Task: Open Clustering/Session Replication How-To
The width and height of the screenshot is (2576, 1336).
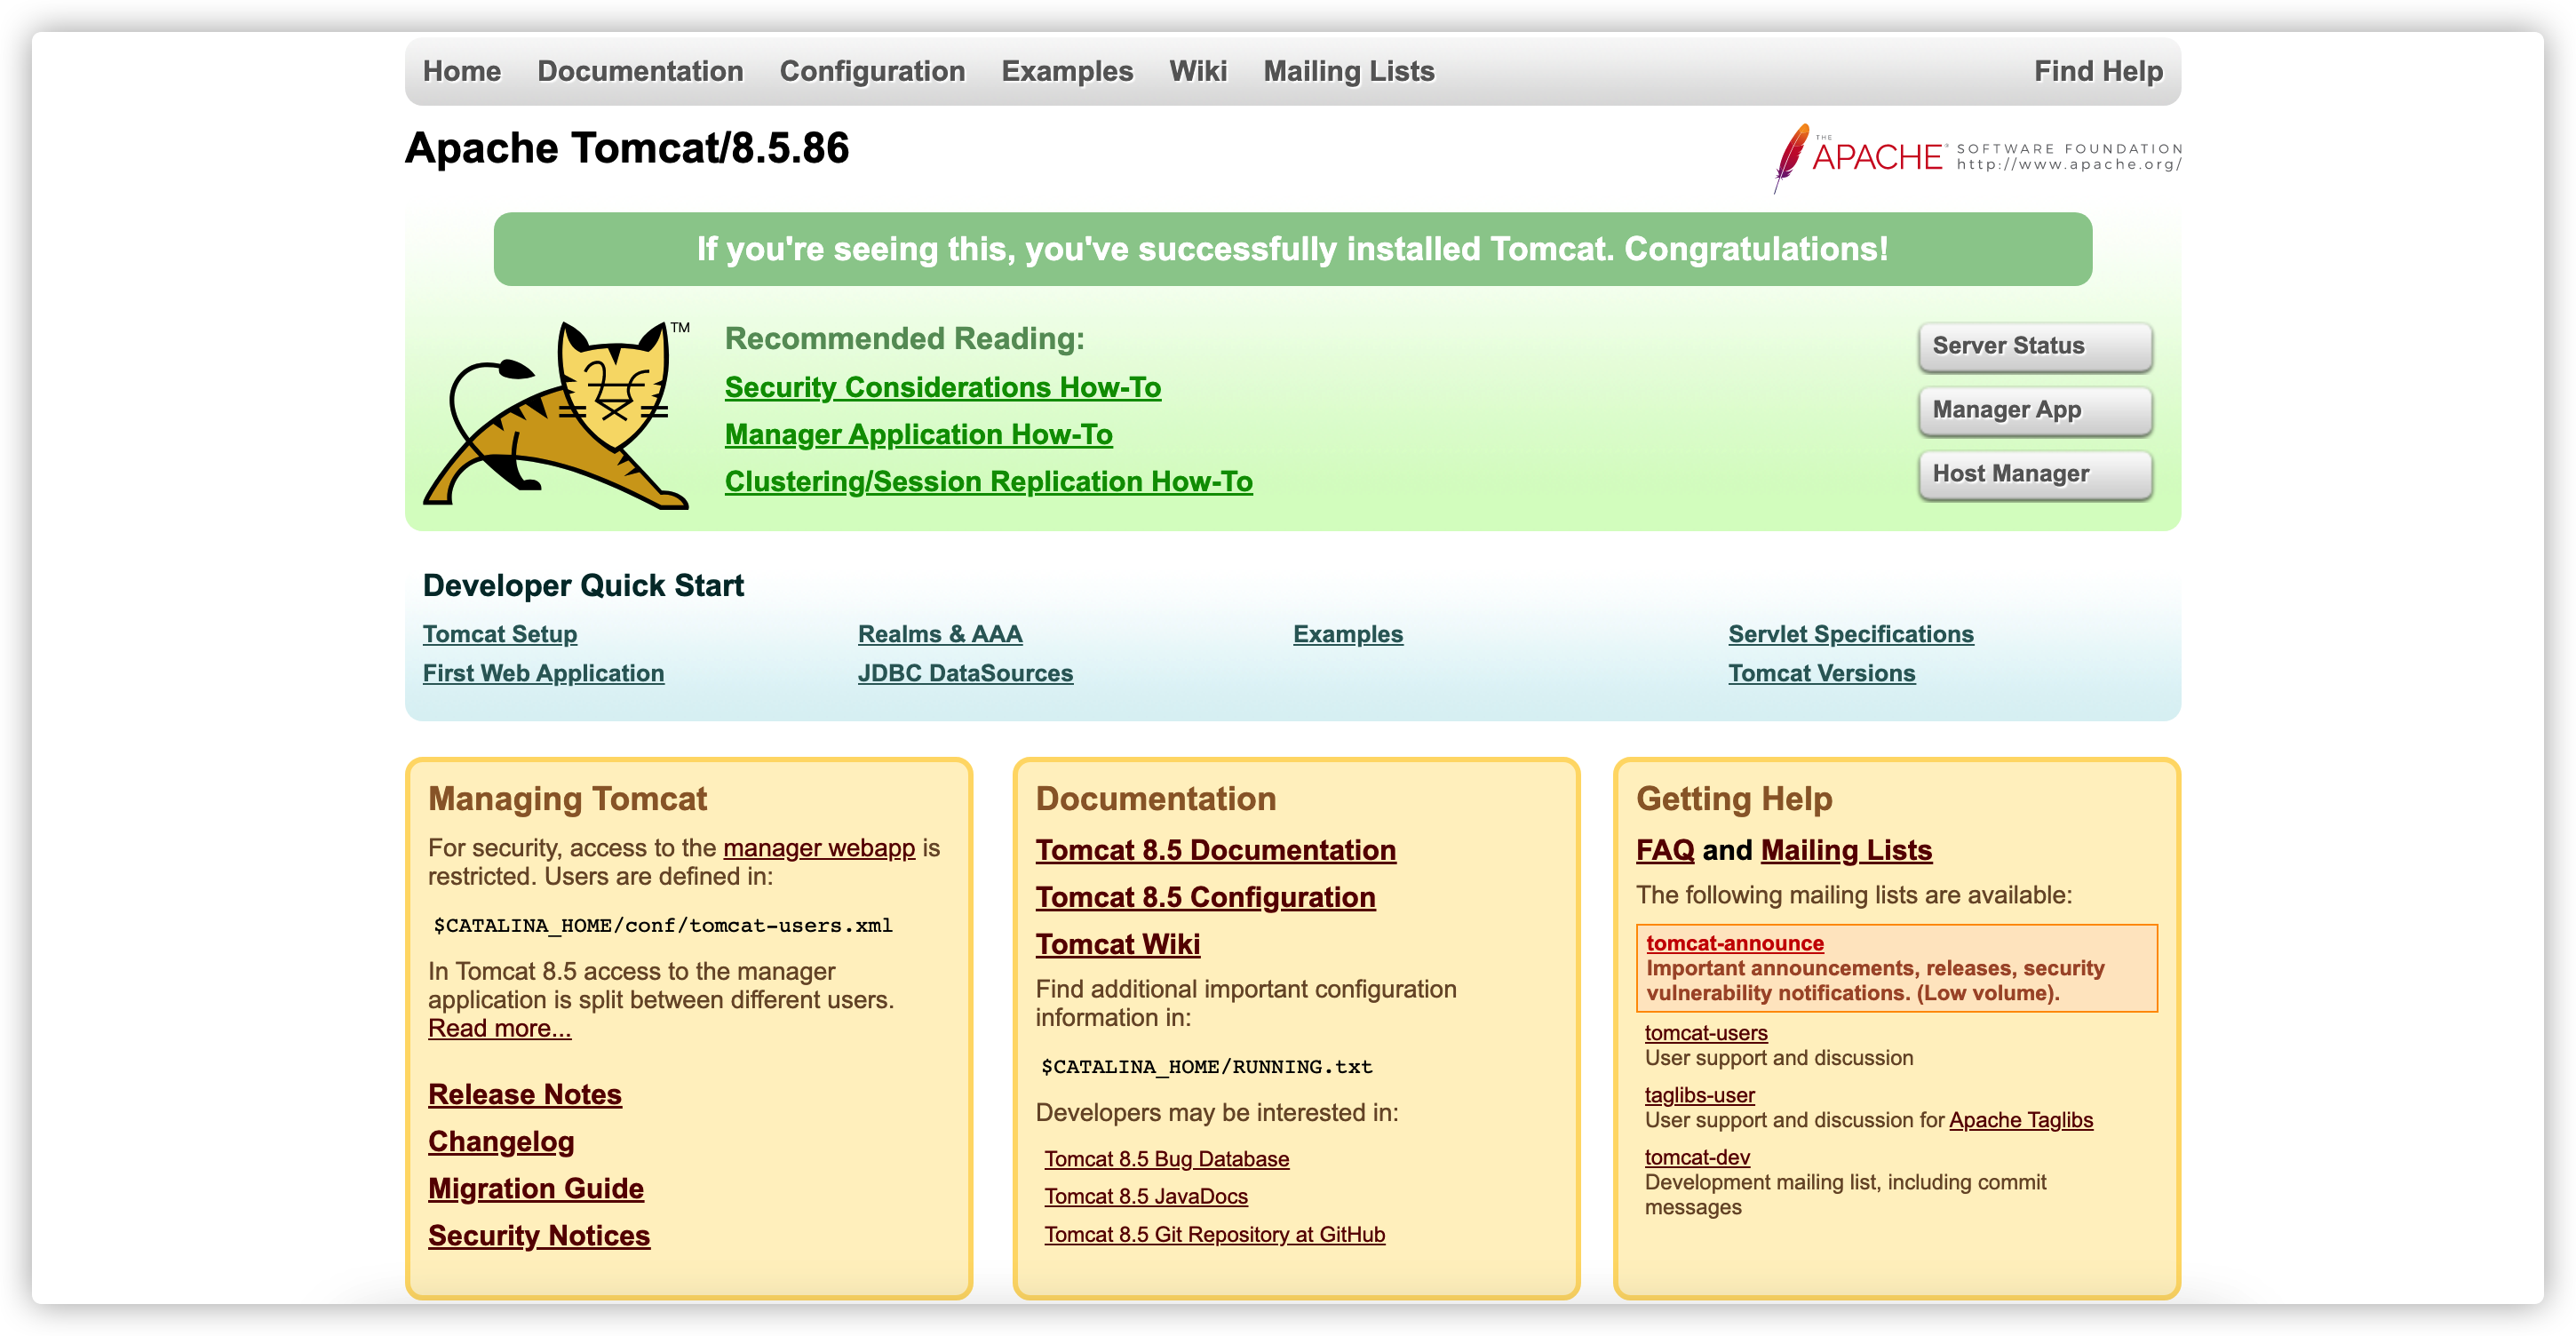Action: point(988,481)
